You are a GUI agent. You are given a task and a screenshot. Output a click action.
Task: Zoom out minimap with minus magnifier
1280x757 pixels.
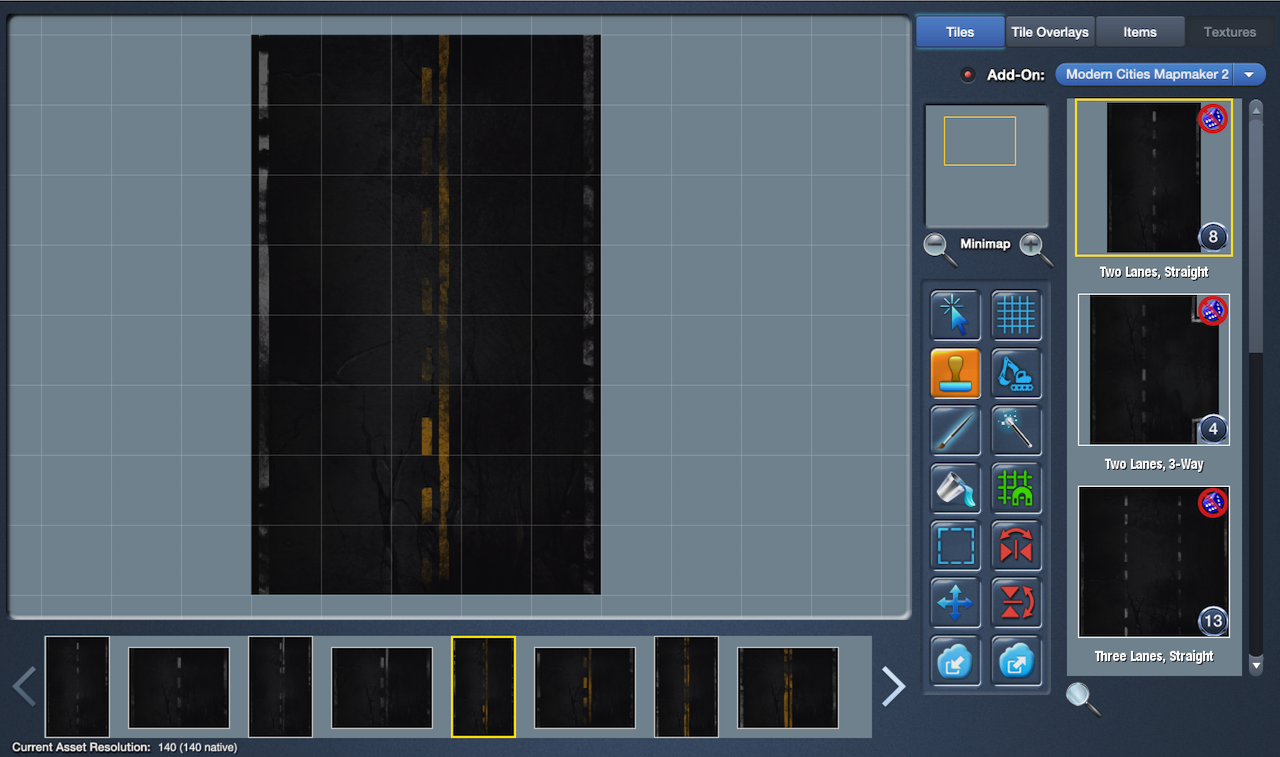[939, 248]
